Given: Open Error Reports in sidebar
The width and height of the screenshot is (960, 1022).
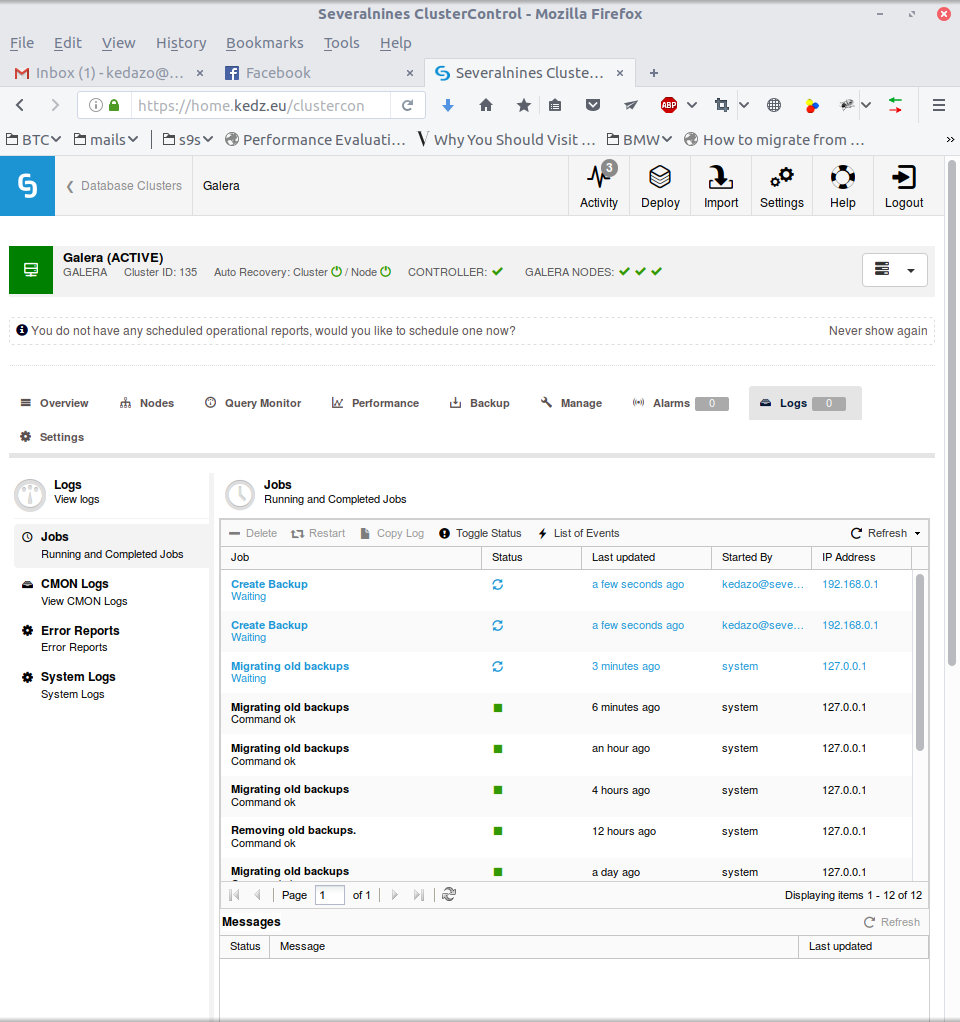Looking at the screenshot, I should tap(111, 638).
